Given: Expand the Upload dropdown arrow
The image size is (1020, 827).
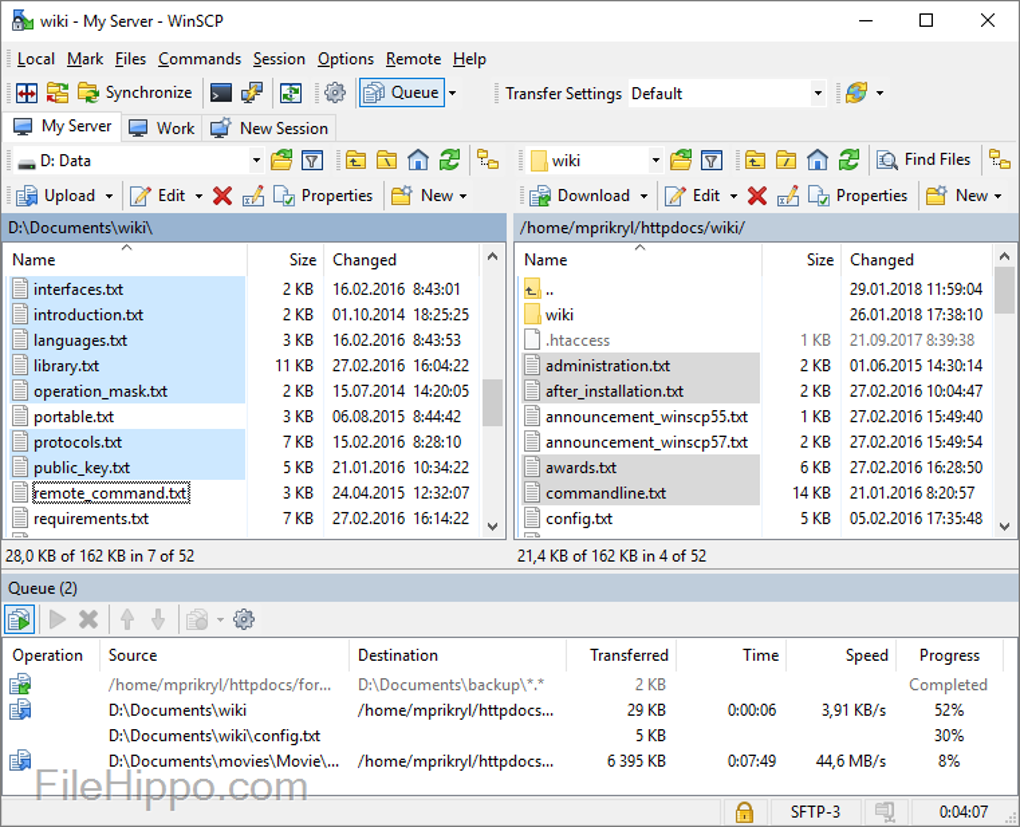Looking at the screenshot, I should [x=109, y=196].
